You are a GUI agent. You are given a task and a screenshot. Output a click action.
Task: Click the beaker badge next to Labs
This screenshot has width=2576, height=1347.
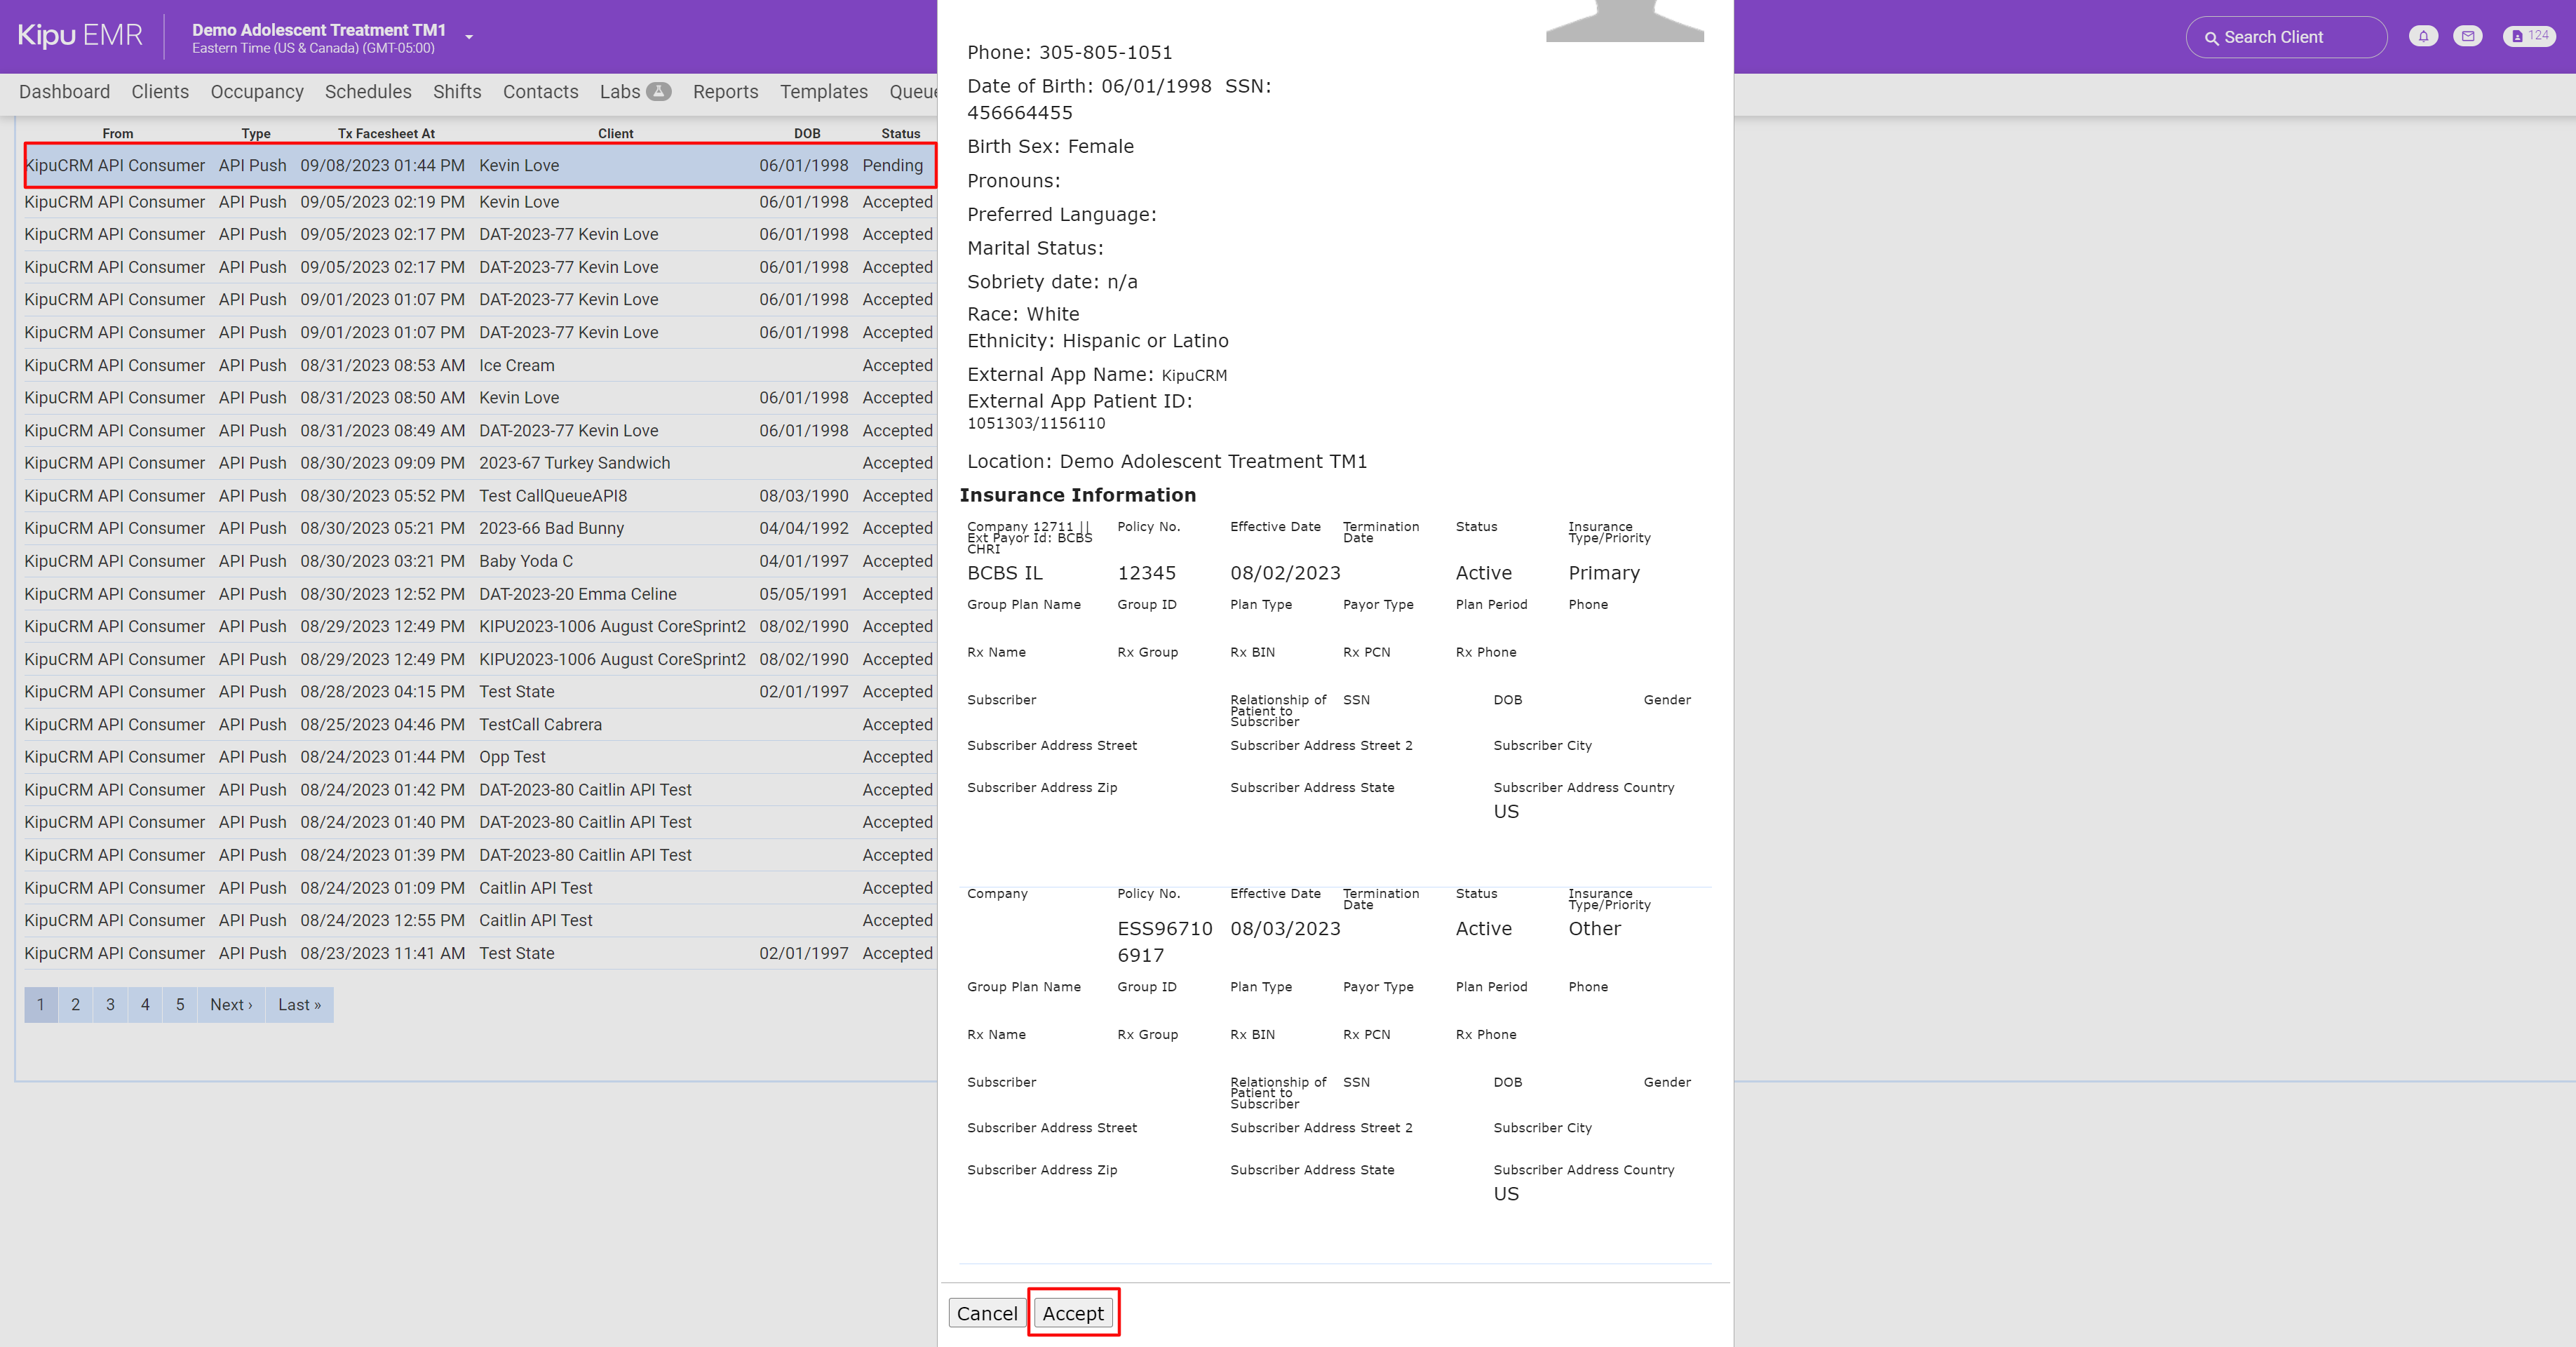[659, 91]
